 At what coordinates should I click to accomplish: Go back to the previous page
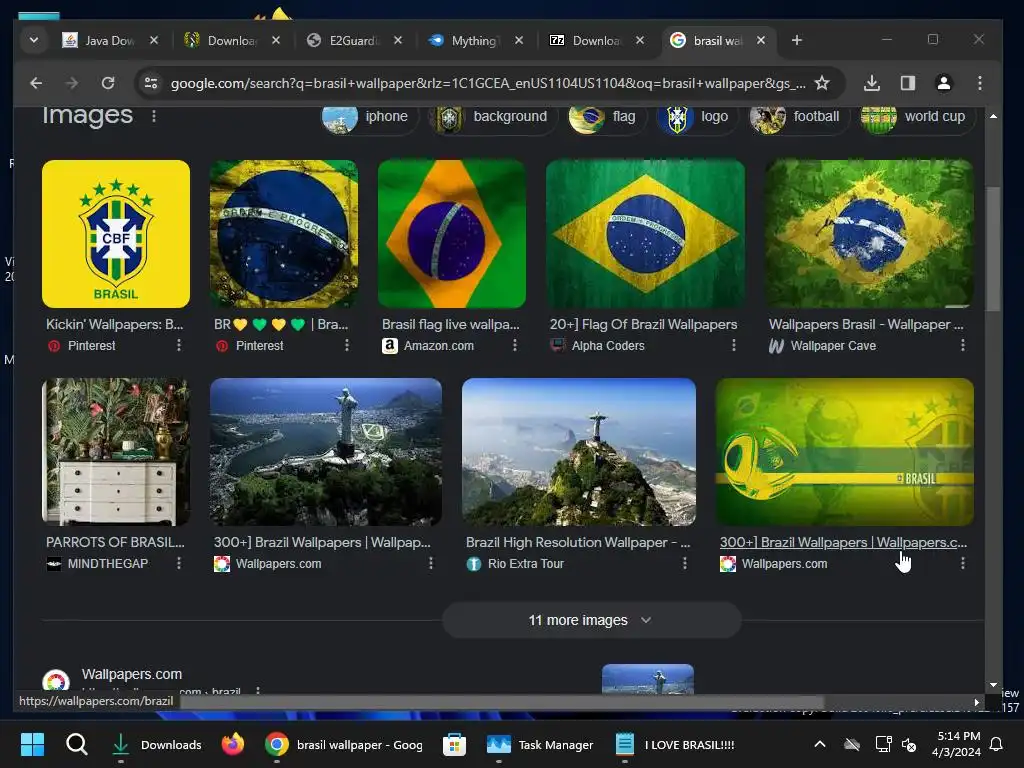[36, 83]
